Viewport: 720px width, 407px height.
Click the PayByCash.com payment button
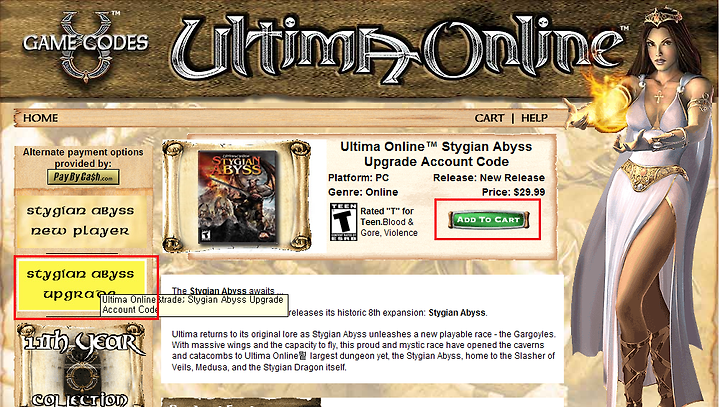83,177
